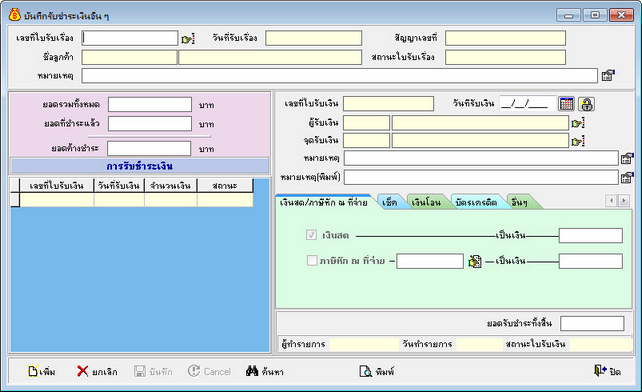
Task: Switch to the เช็ค tab
Action: (x=389, y=202)
